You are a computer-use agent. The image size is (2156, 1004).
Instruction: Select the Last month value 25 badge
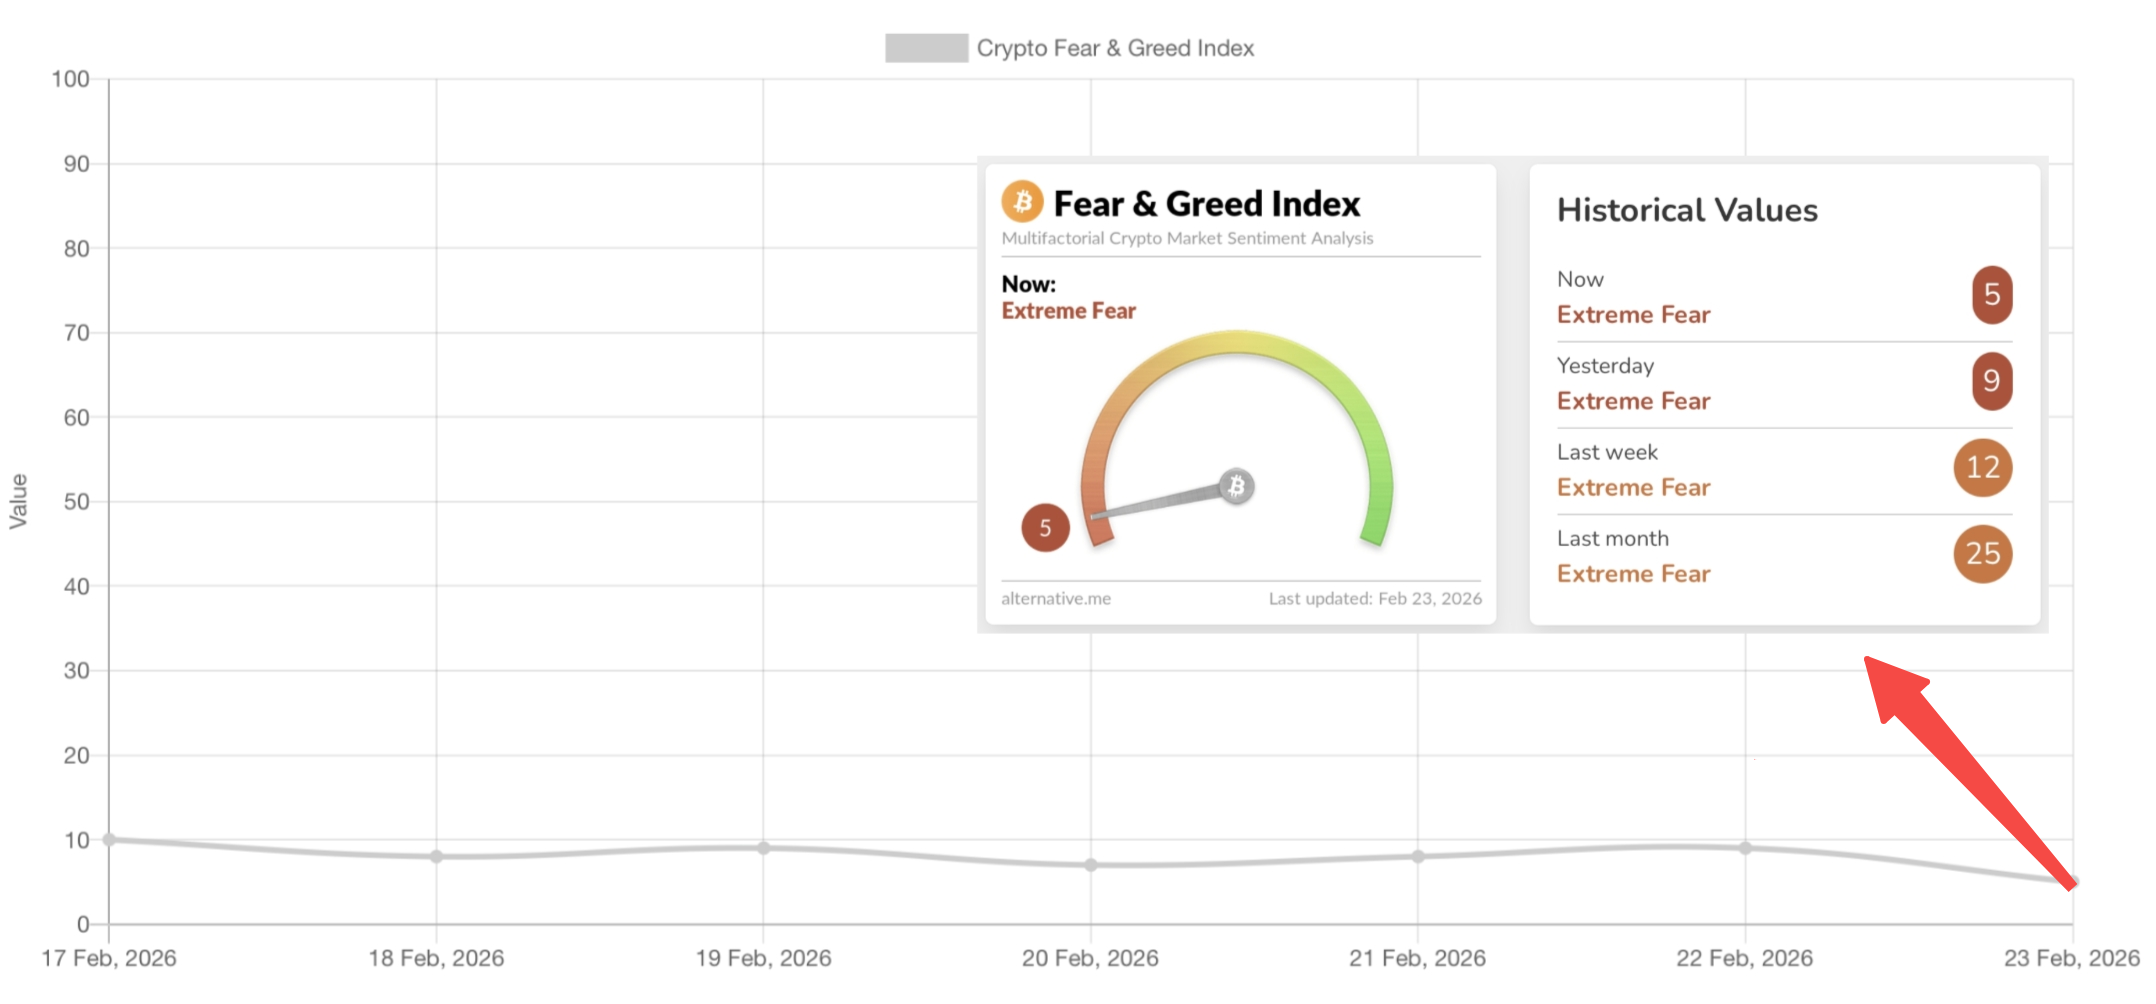click(x=1982, y=553)
